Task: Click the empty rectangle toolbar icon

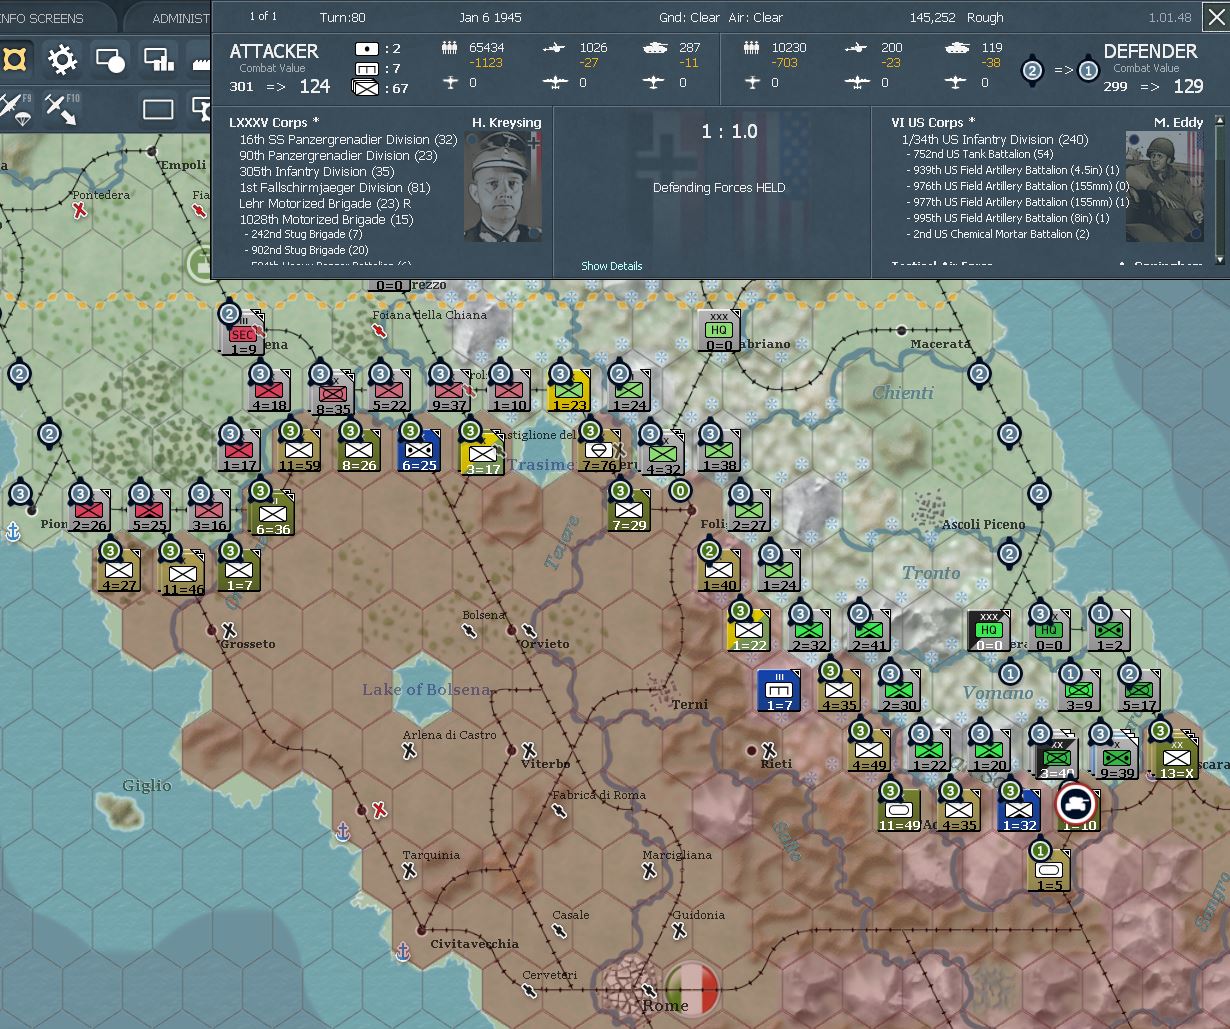Action: coord(158,109)
